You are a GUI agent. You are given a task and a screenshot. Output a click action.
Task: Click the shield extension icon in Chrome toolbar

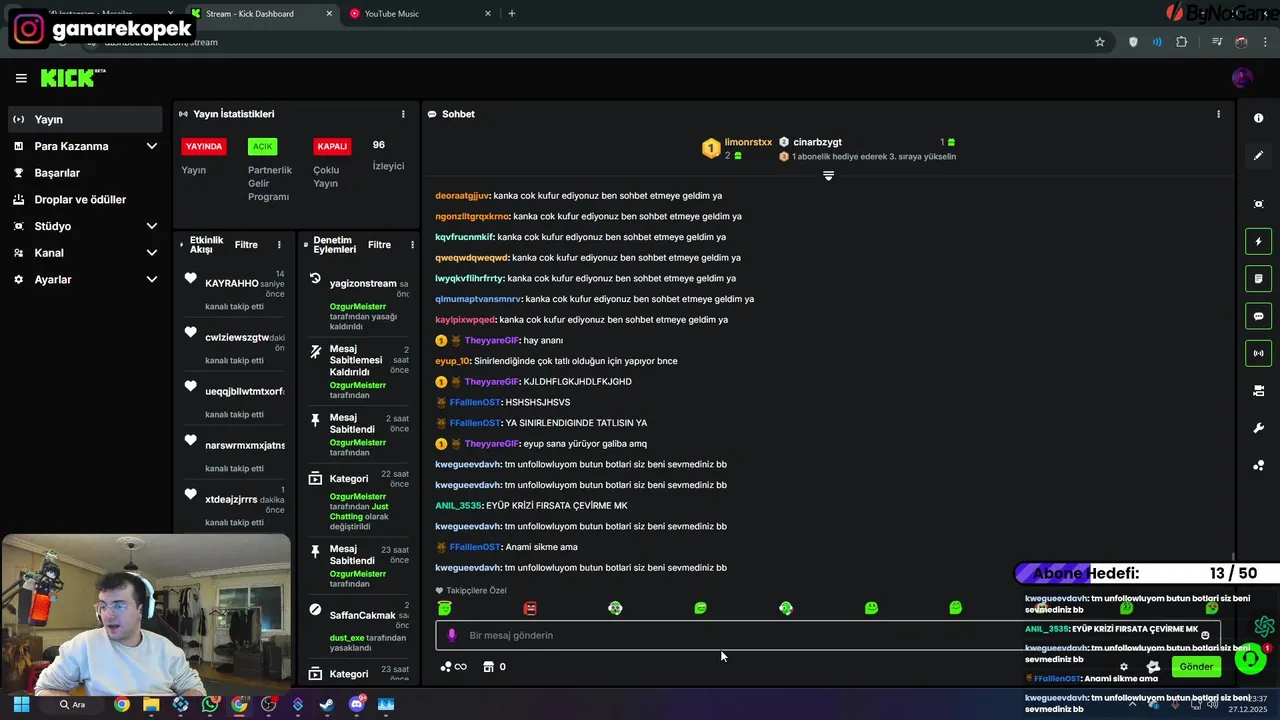(x=1133, y=42)
